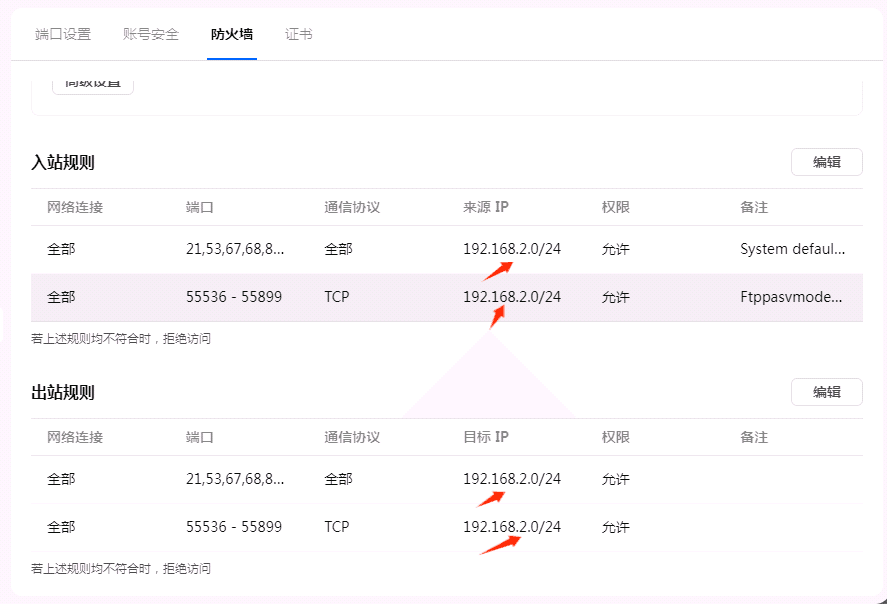Open the 账号安全 tab
The height and width of the screenshot is (604, 887).
click(151, 34)
